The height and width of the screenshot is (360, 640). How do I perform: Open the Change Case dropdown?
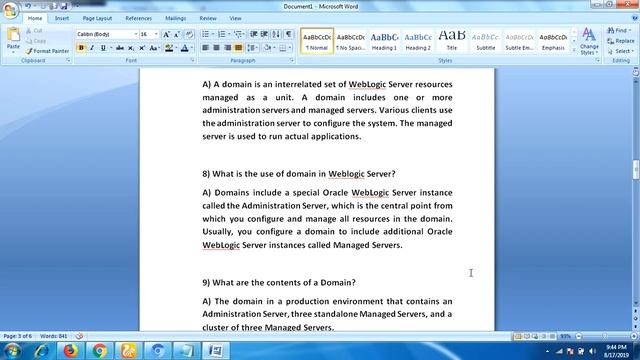click(x=154, y=48)
